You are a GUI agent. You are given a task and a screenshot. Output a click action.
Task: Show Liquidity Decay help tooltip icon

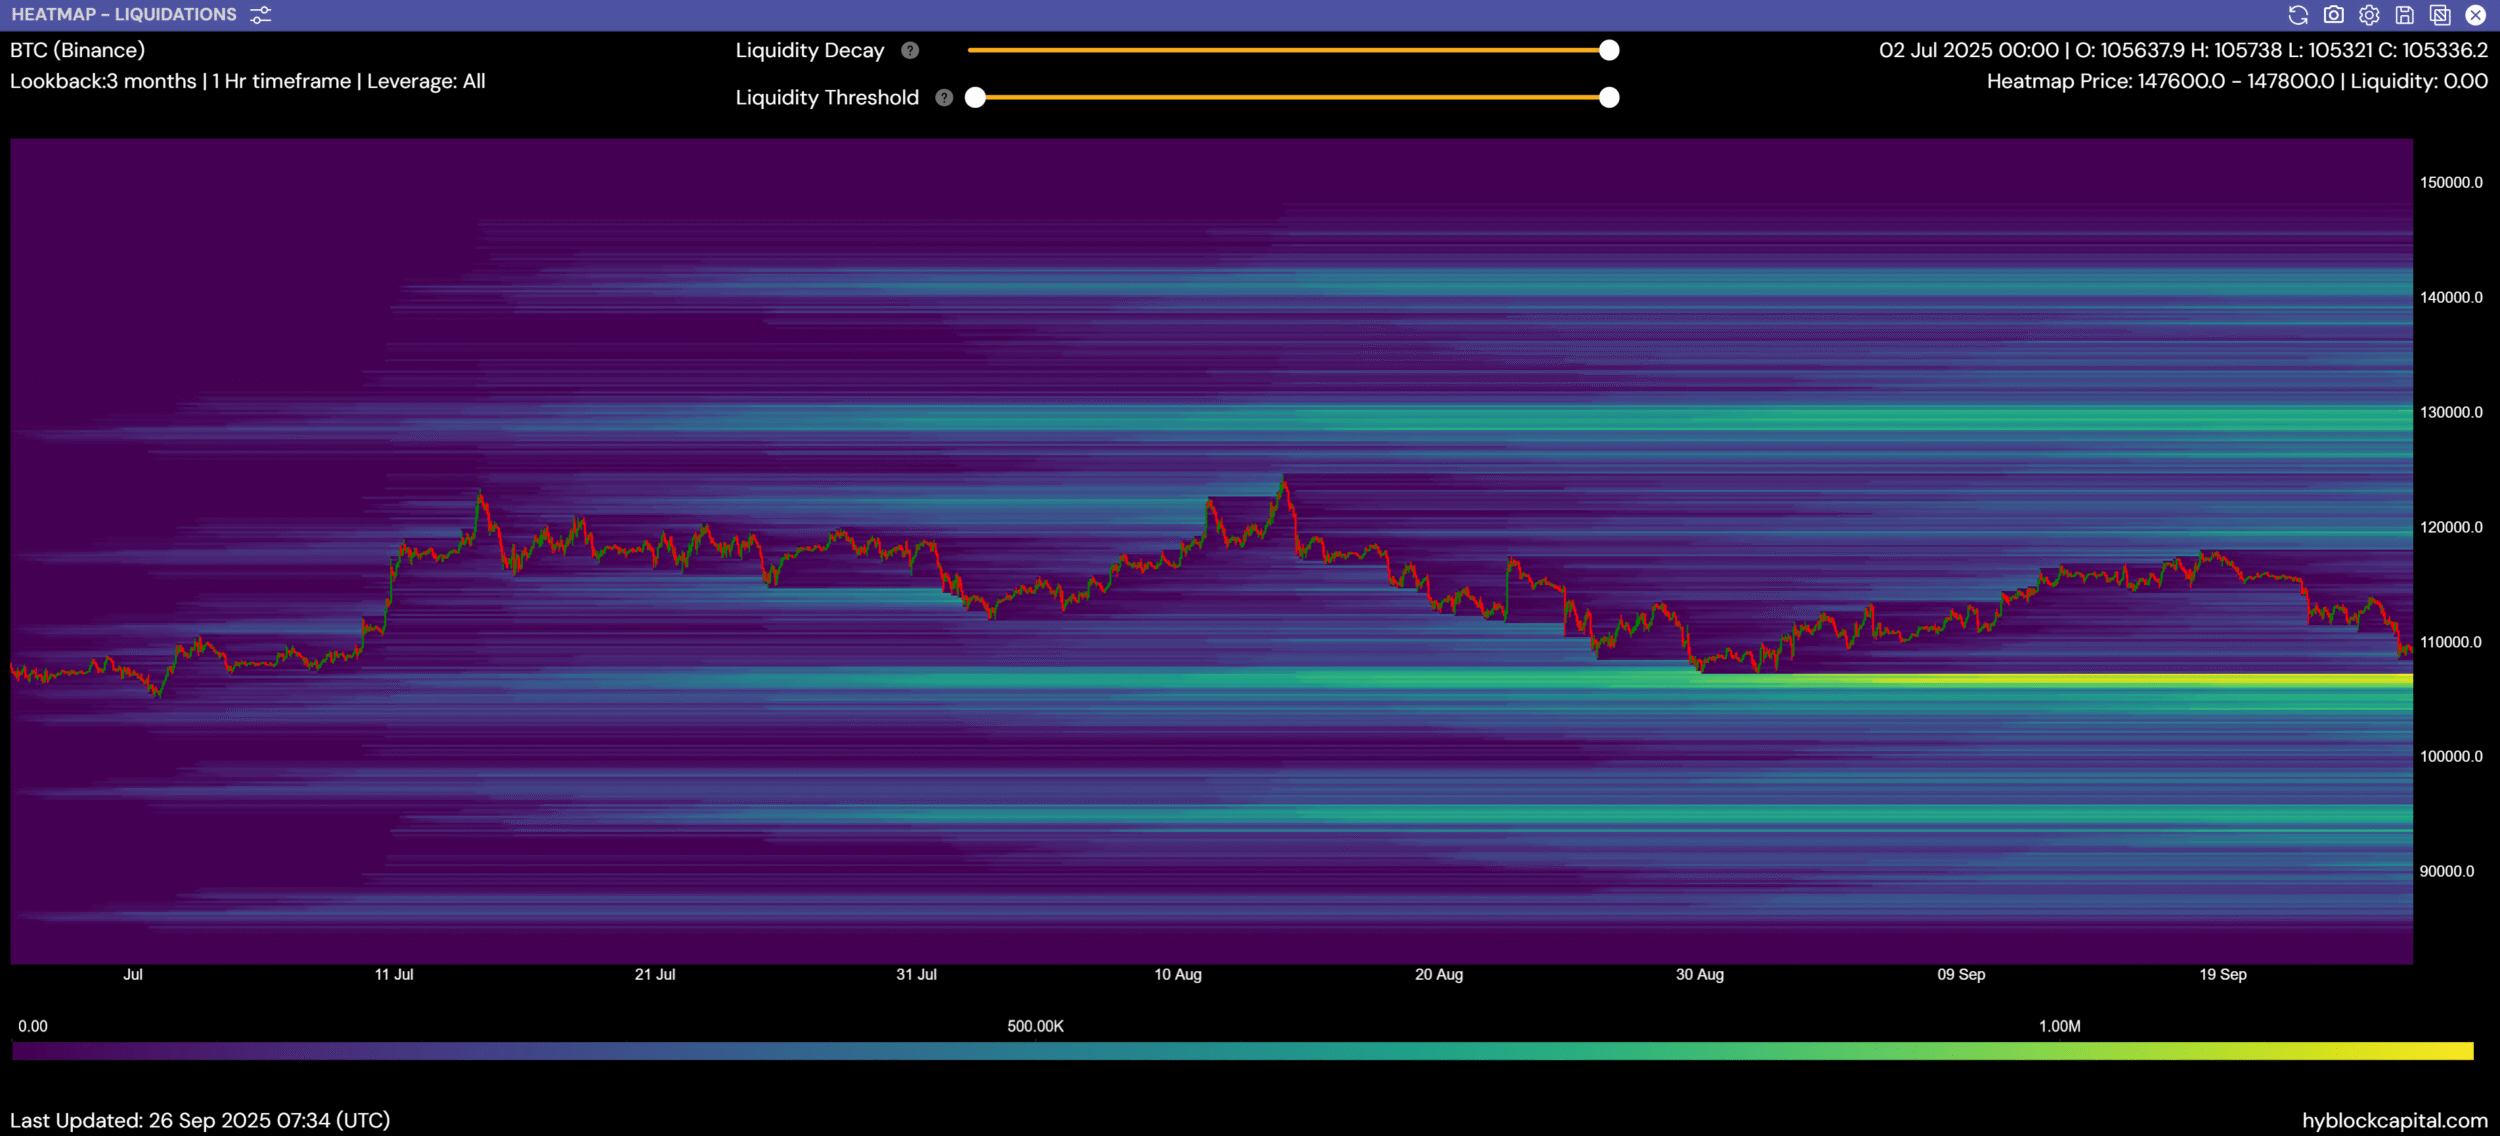pos(910,50)
